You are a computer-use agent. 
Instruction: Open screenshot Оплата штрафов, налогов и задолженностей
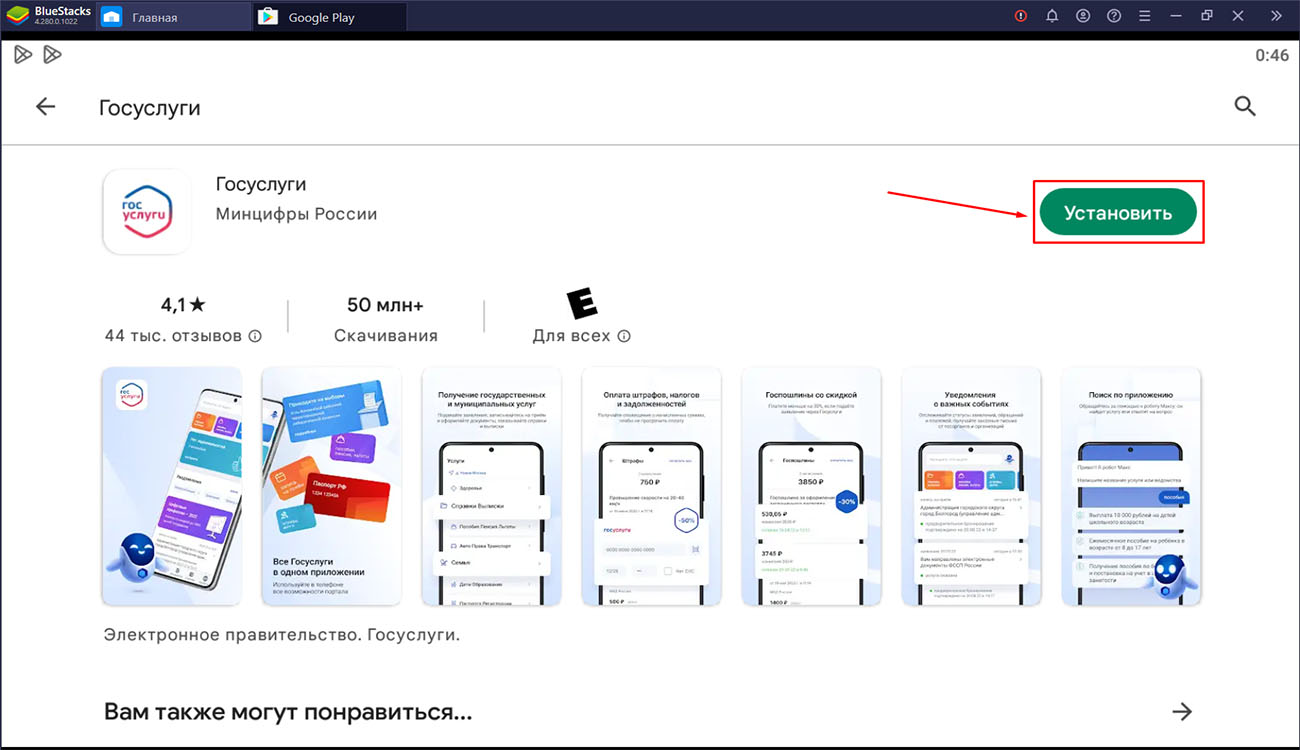point(651,486)
